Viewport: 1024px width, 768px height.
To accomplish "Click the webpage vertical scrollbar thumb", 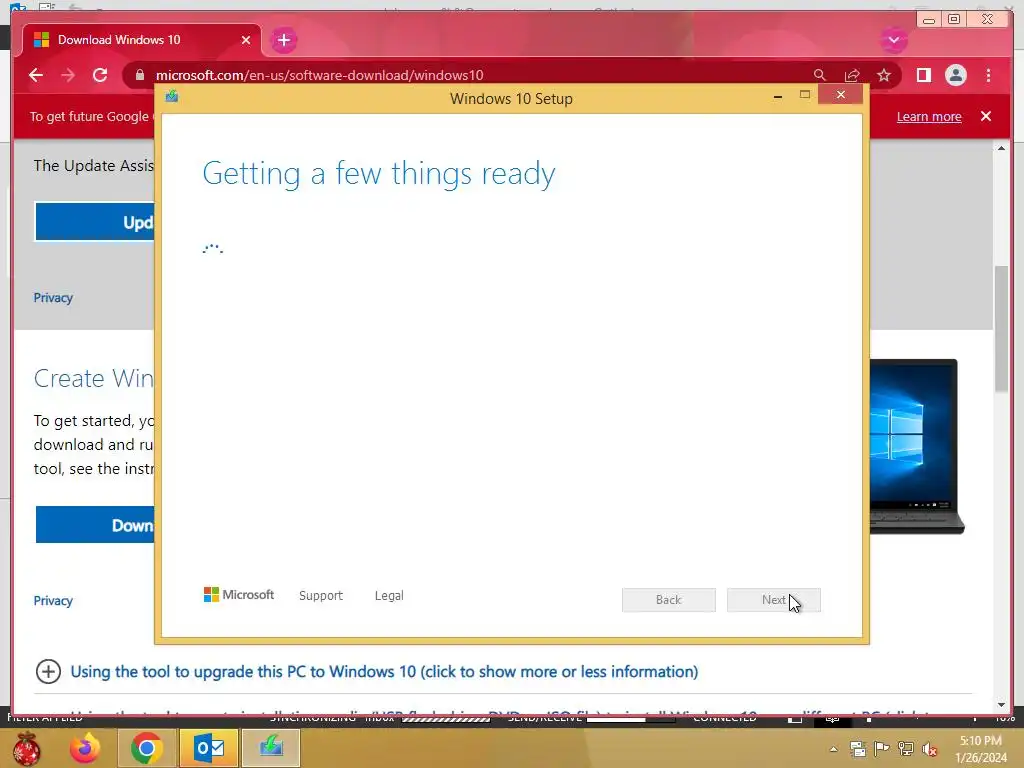I will coord(1002,329).
